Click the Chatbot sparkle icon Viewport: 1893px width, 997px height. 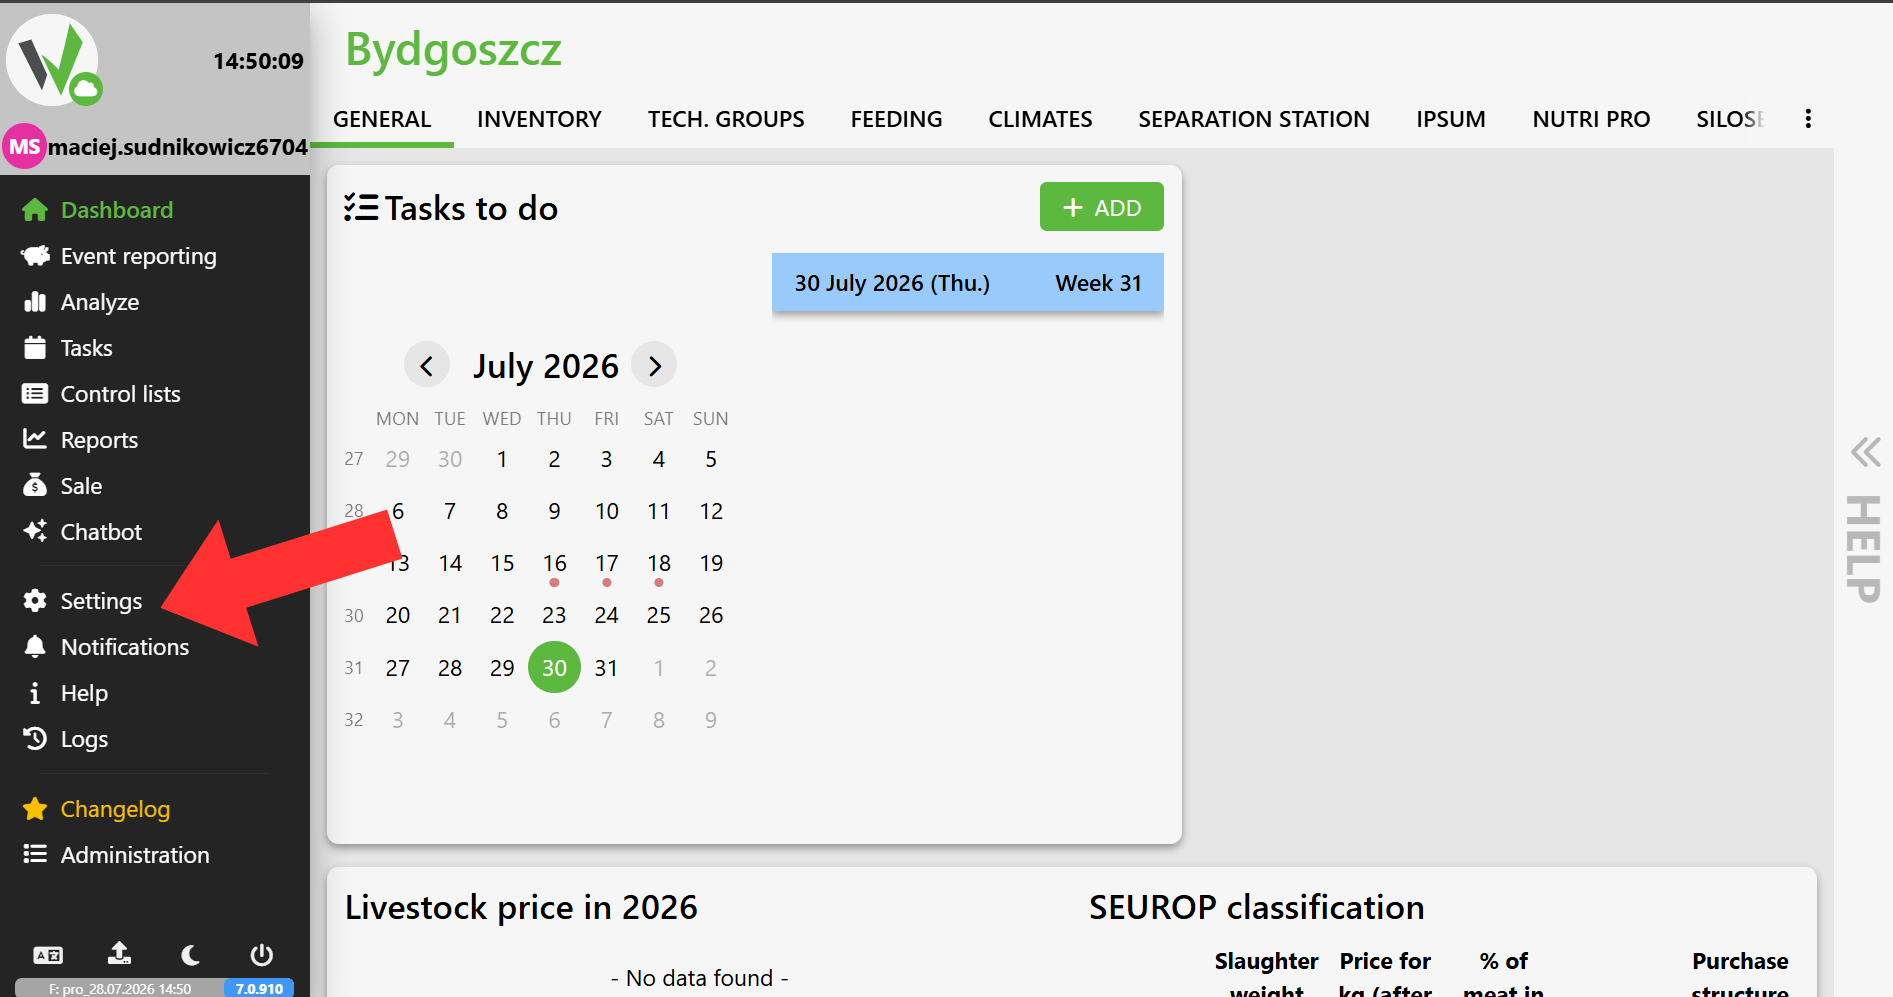coord(35,531)
